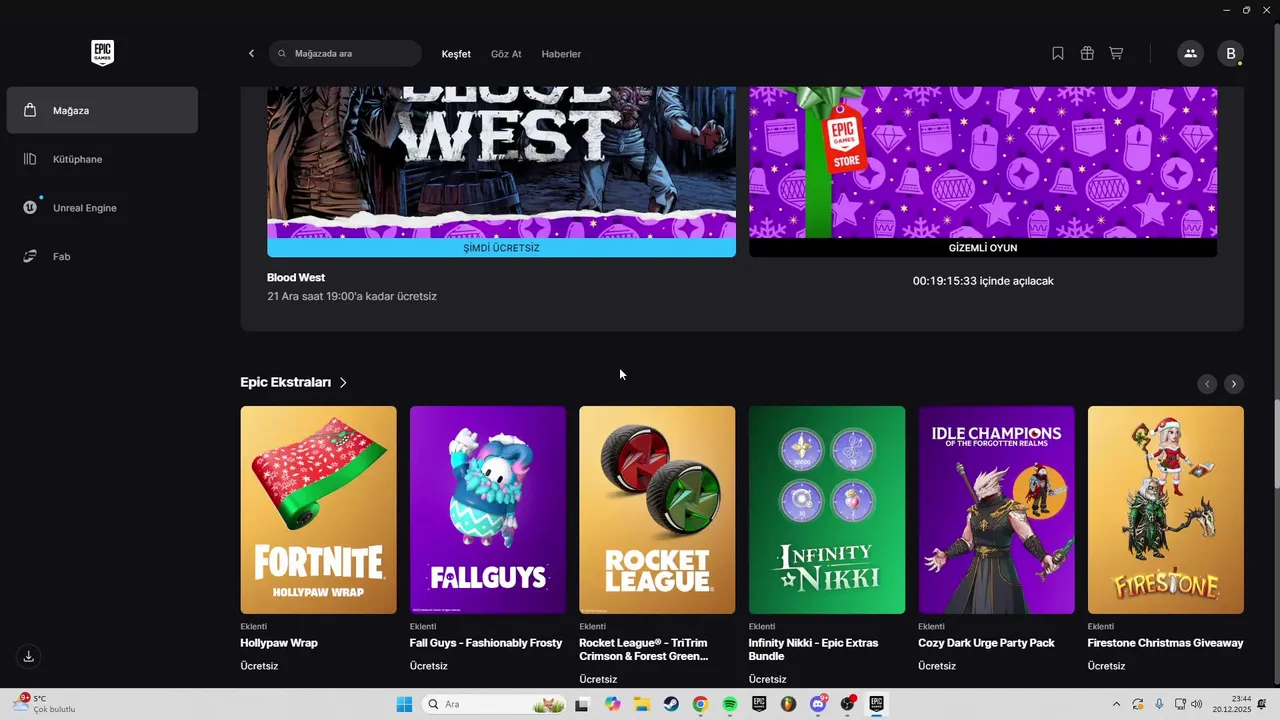Switch to the Haberler tab

point(561,54)
